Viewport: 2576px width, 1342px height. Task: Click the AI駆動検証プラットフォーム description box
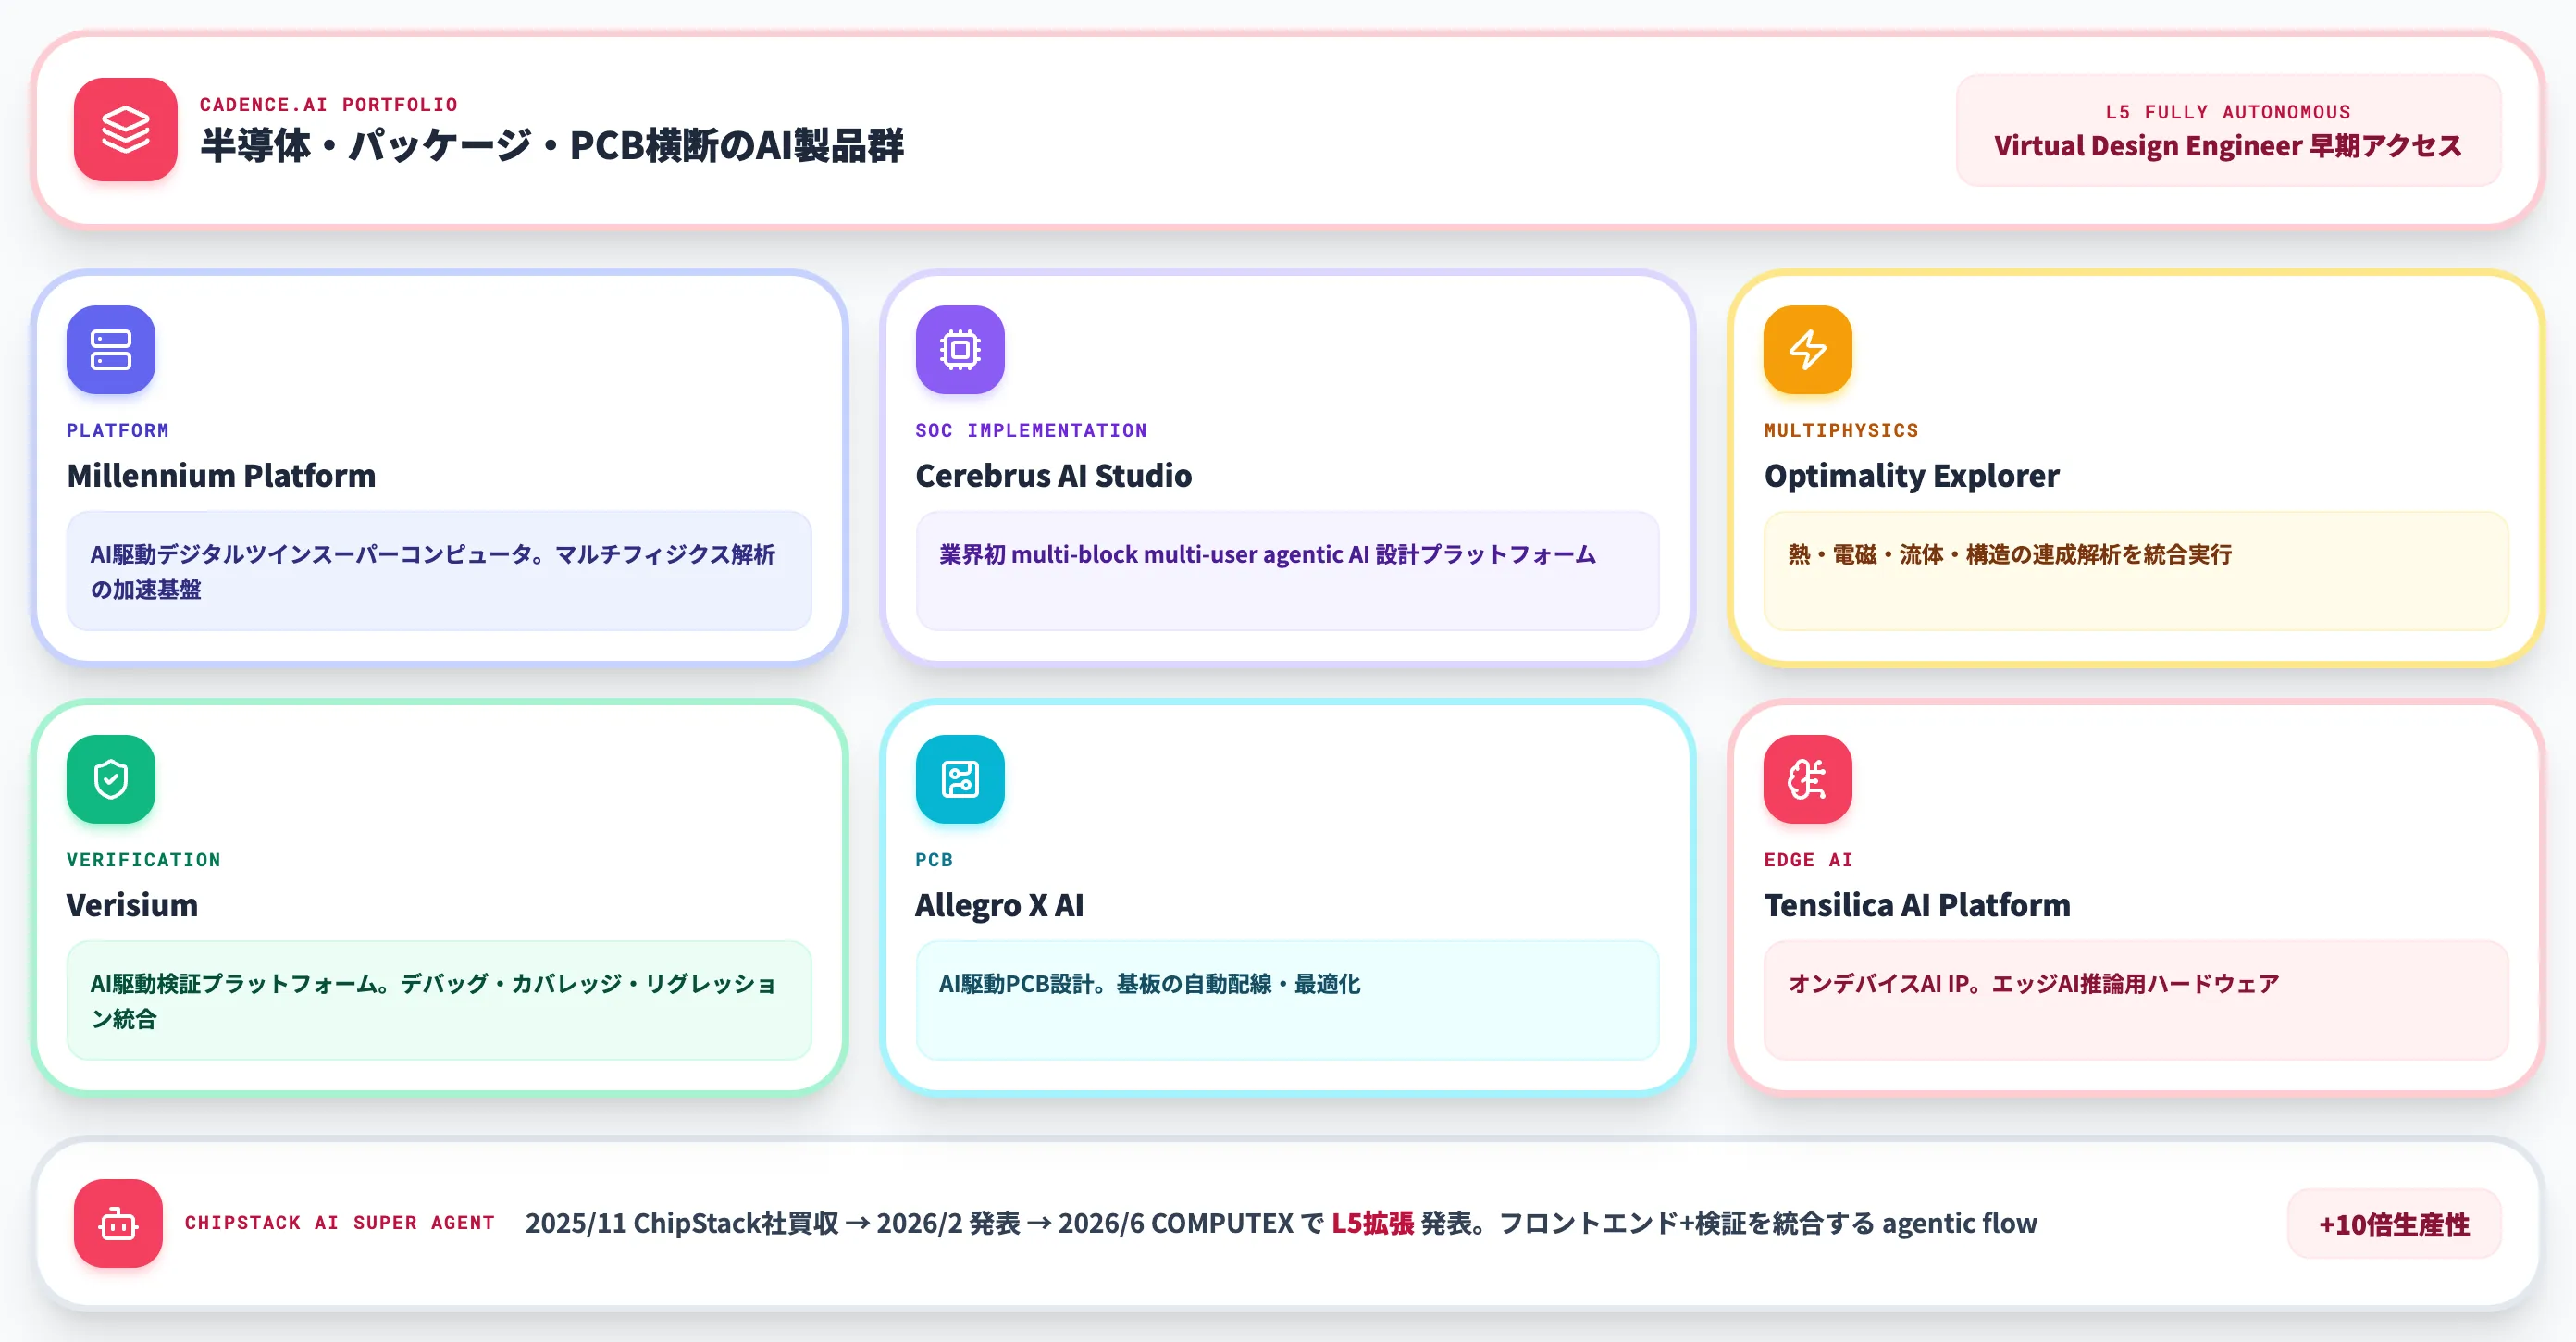click(x=439, y=1000)
